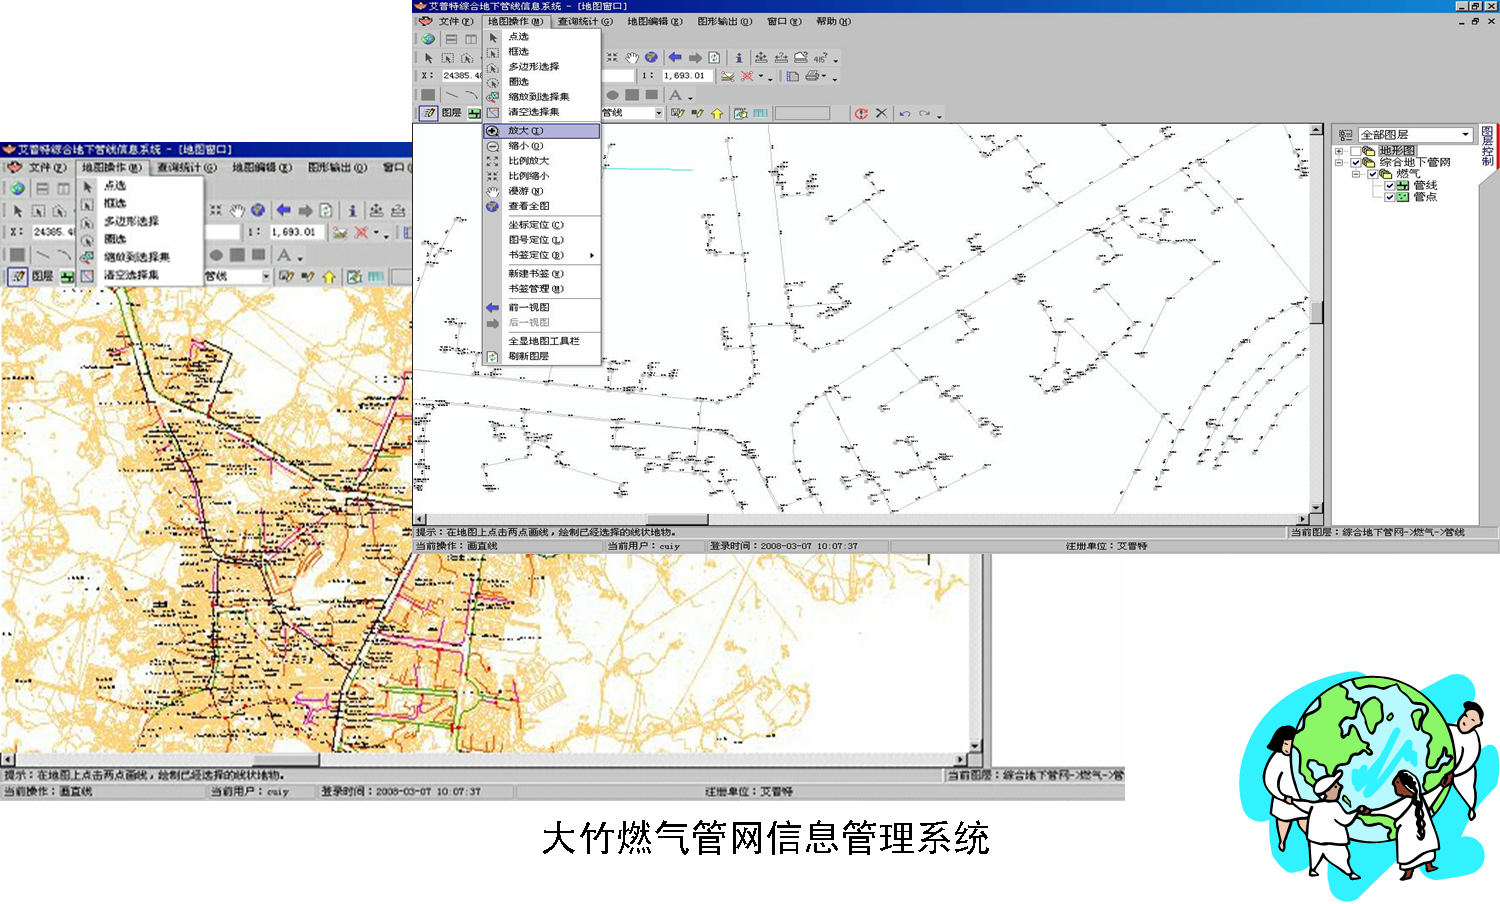Click the yellow up arrow icon
Viewport: 1500px width, 904px height.
click(x=717, y=113)
